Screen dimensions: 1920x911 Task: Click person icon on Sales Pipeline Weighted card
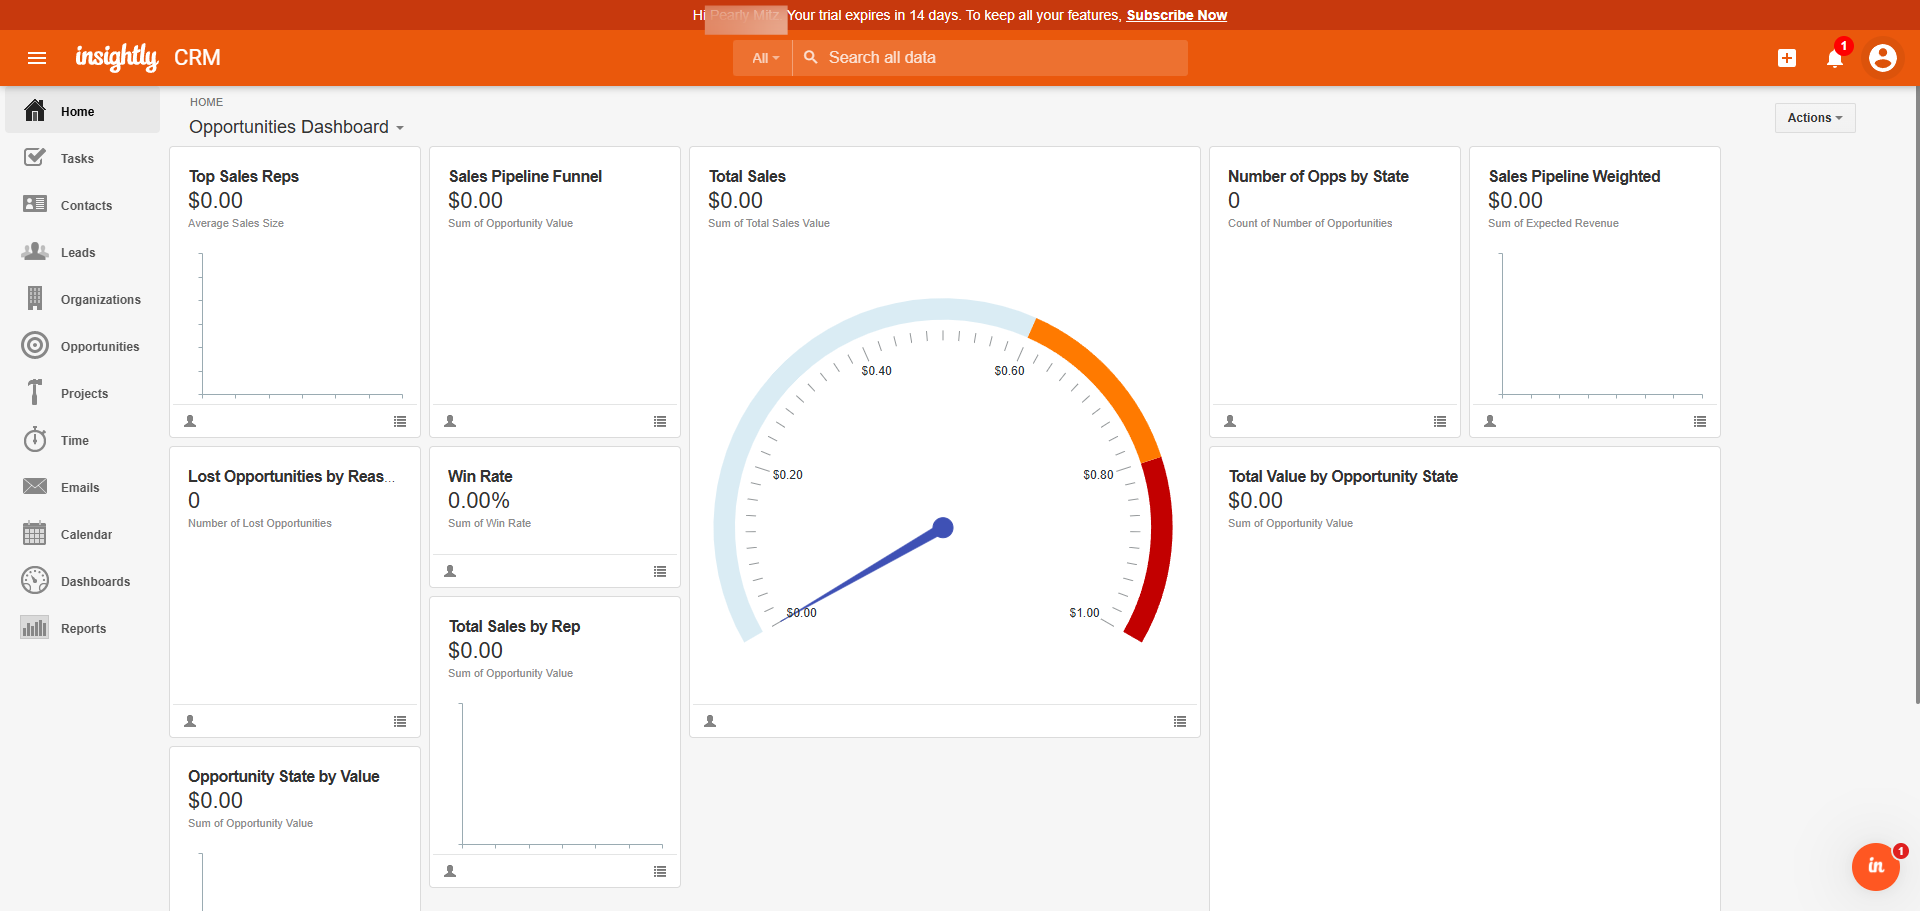1490,422
